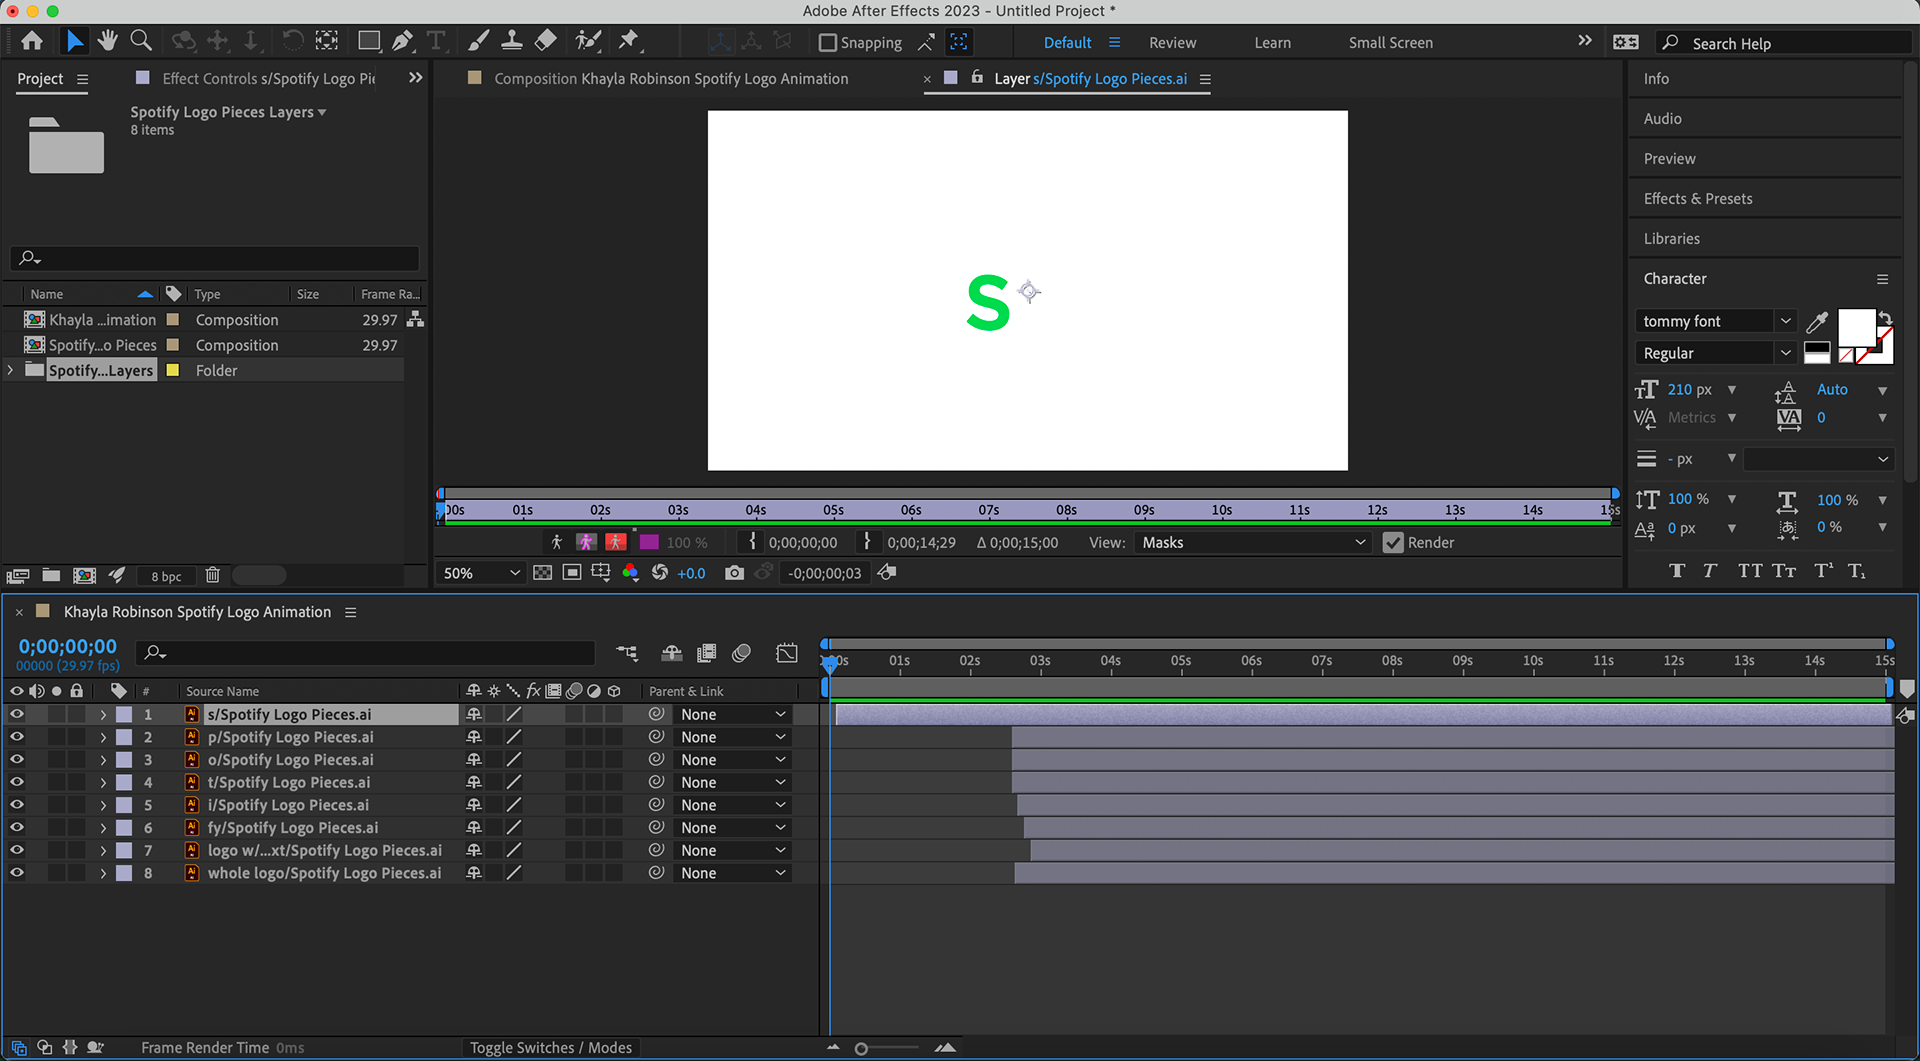Screen dimensions: 1920x1061
Task: Click the timeline layer search field
Action: click(365, 653)
